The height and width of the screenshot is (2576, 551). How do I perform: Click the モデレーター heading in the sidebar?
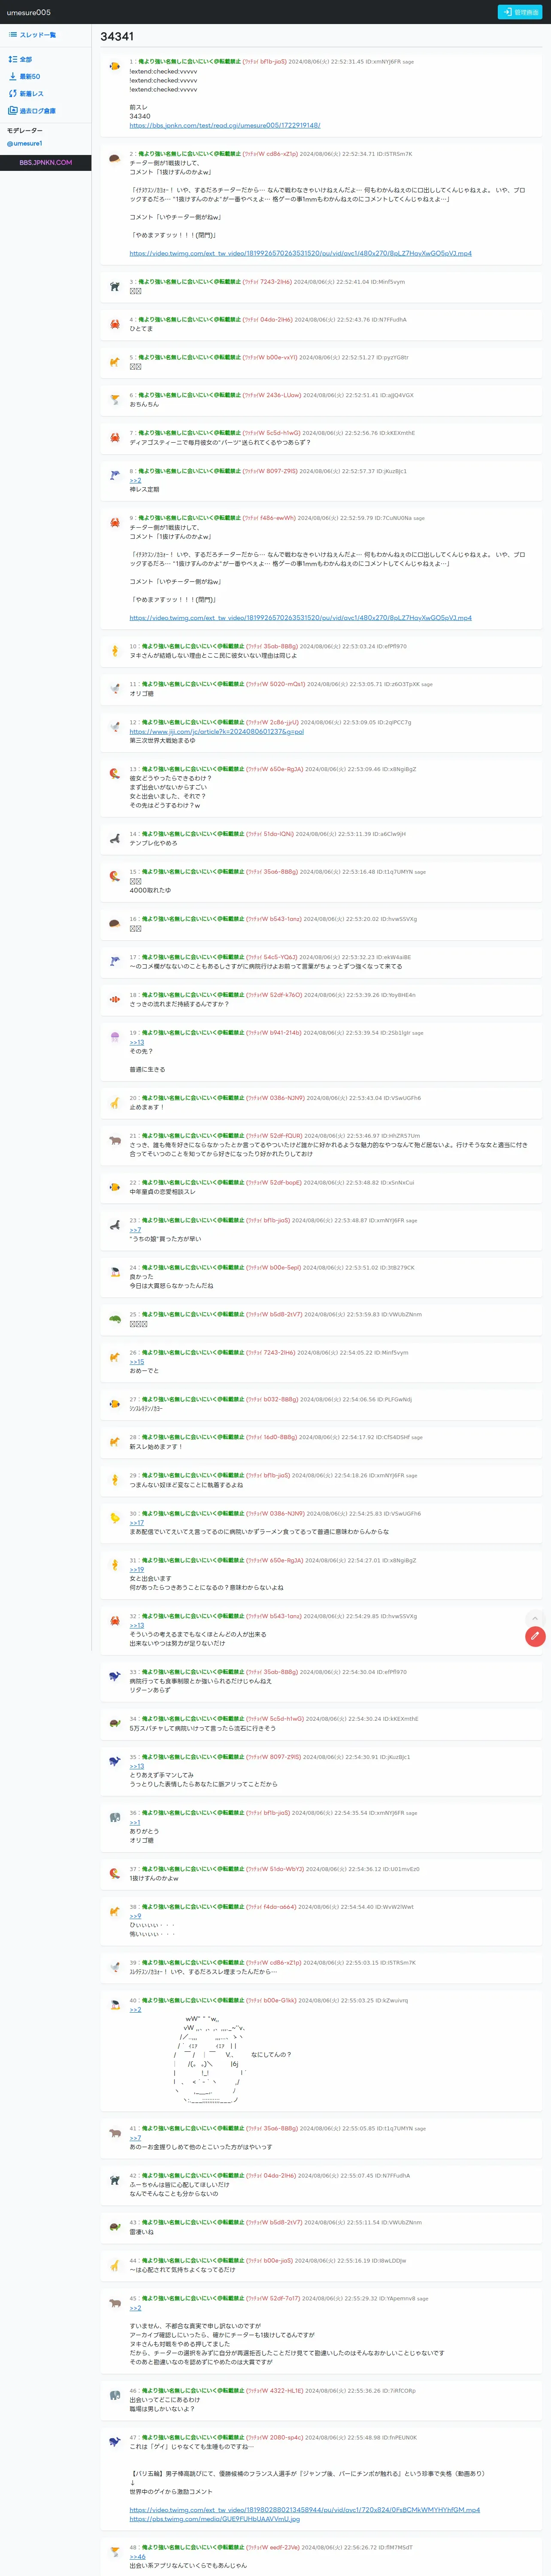click(25, 130)
